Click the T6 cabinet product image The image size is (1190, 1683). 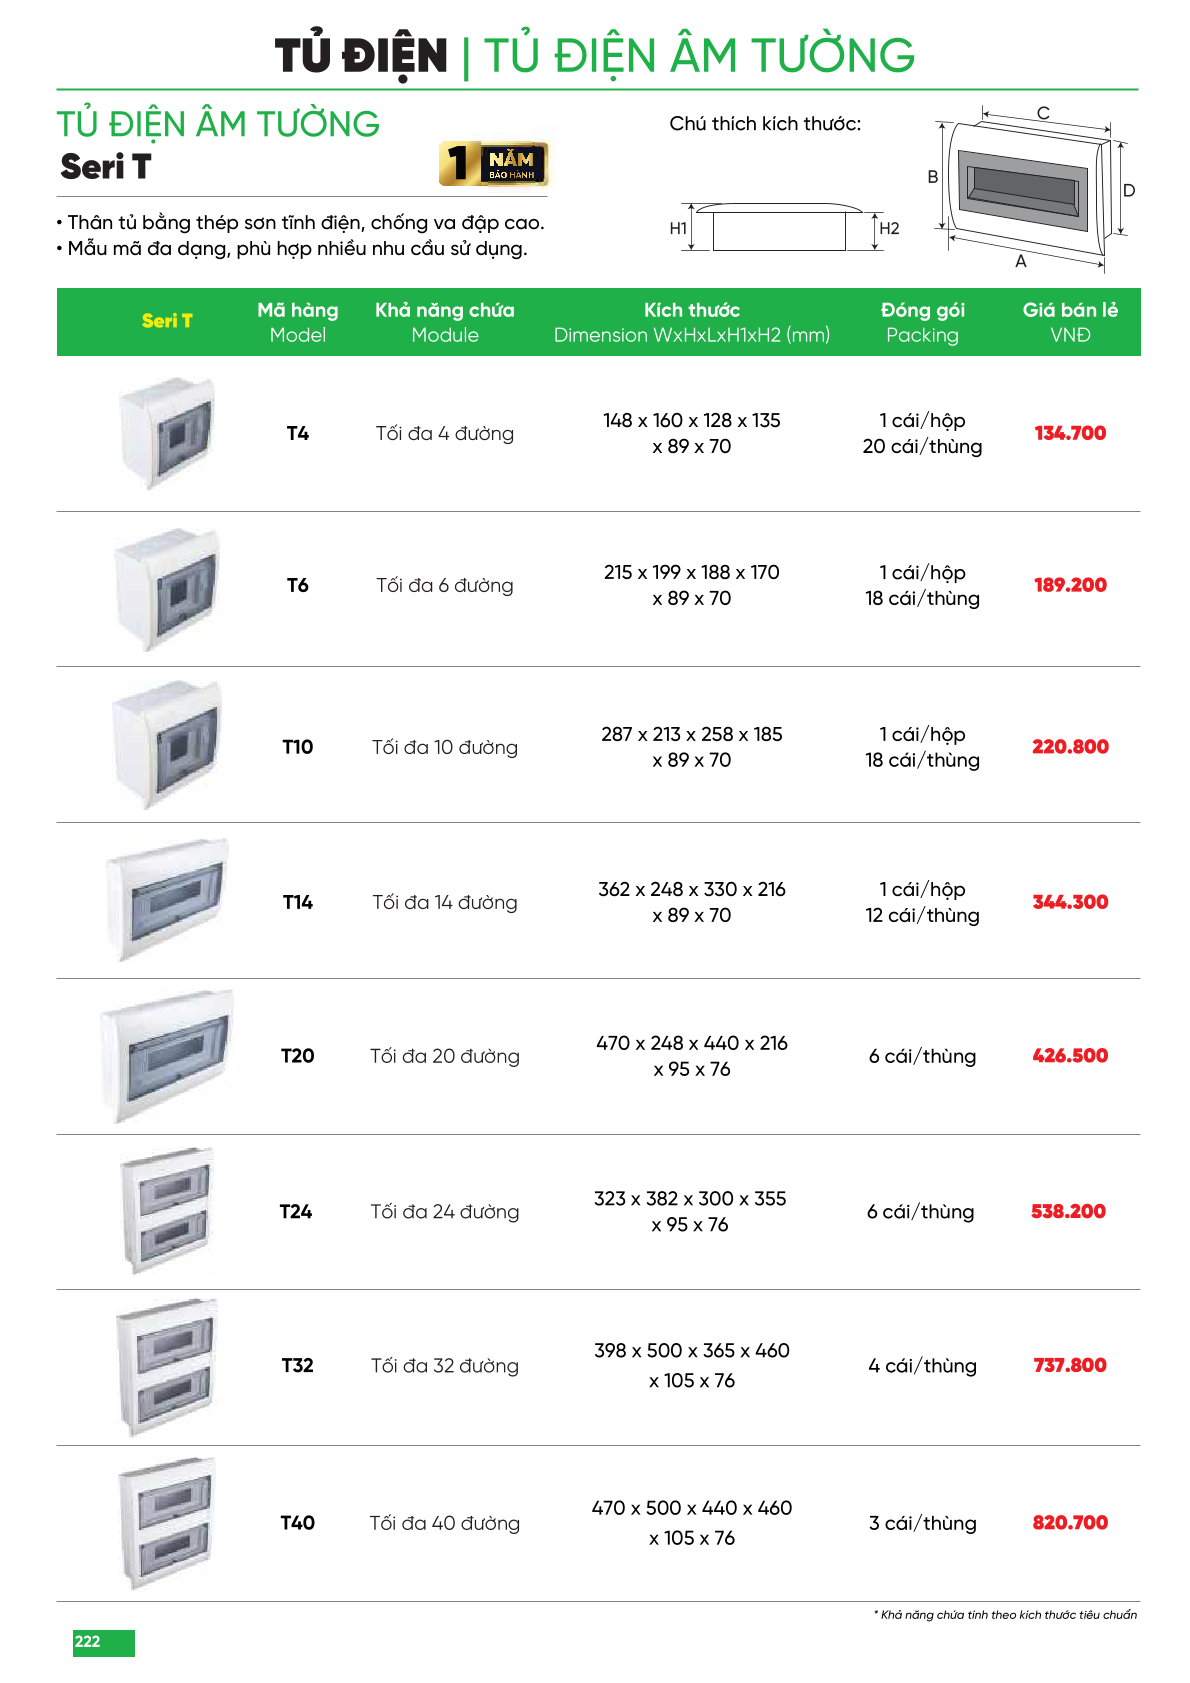[167, 589]
